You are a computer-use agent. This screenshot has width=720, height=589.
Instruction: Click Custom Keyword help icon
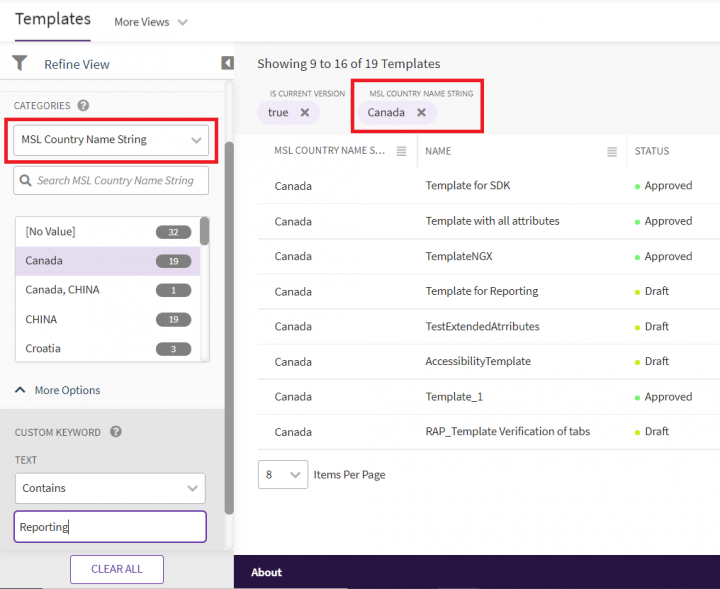point(116,432)
